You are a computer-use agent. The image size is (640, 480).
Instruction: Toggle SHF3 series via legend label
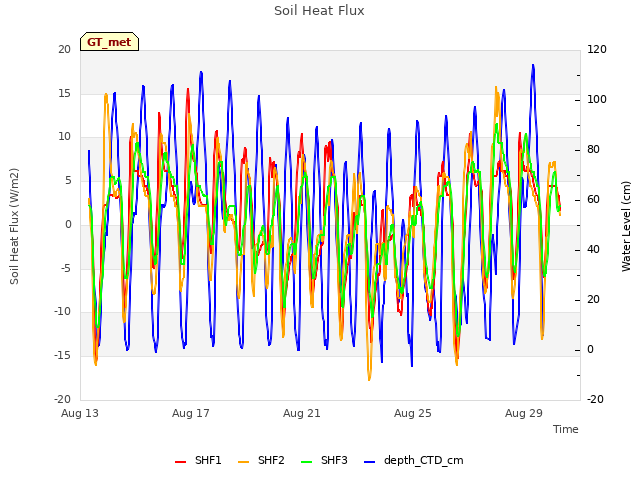click(334, 460)
